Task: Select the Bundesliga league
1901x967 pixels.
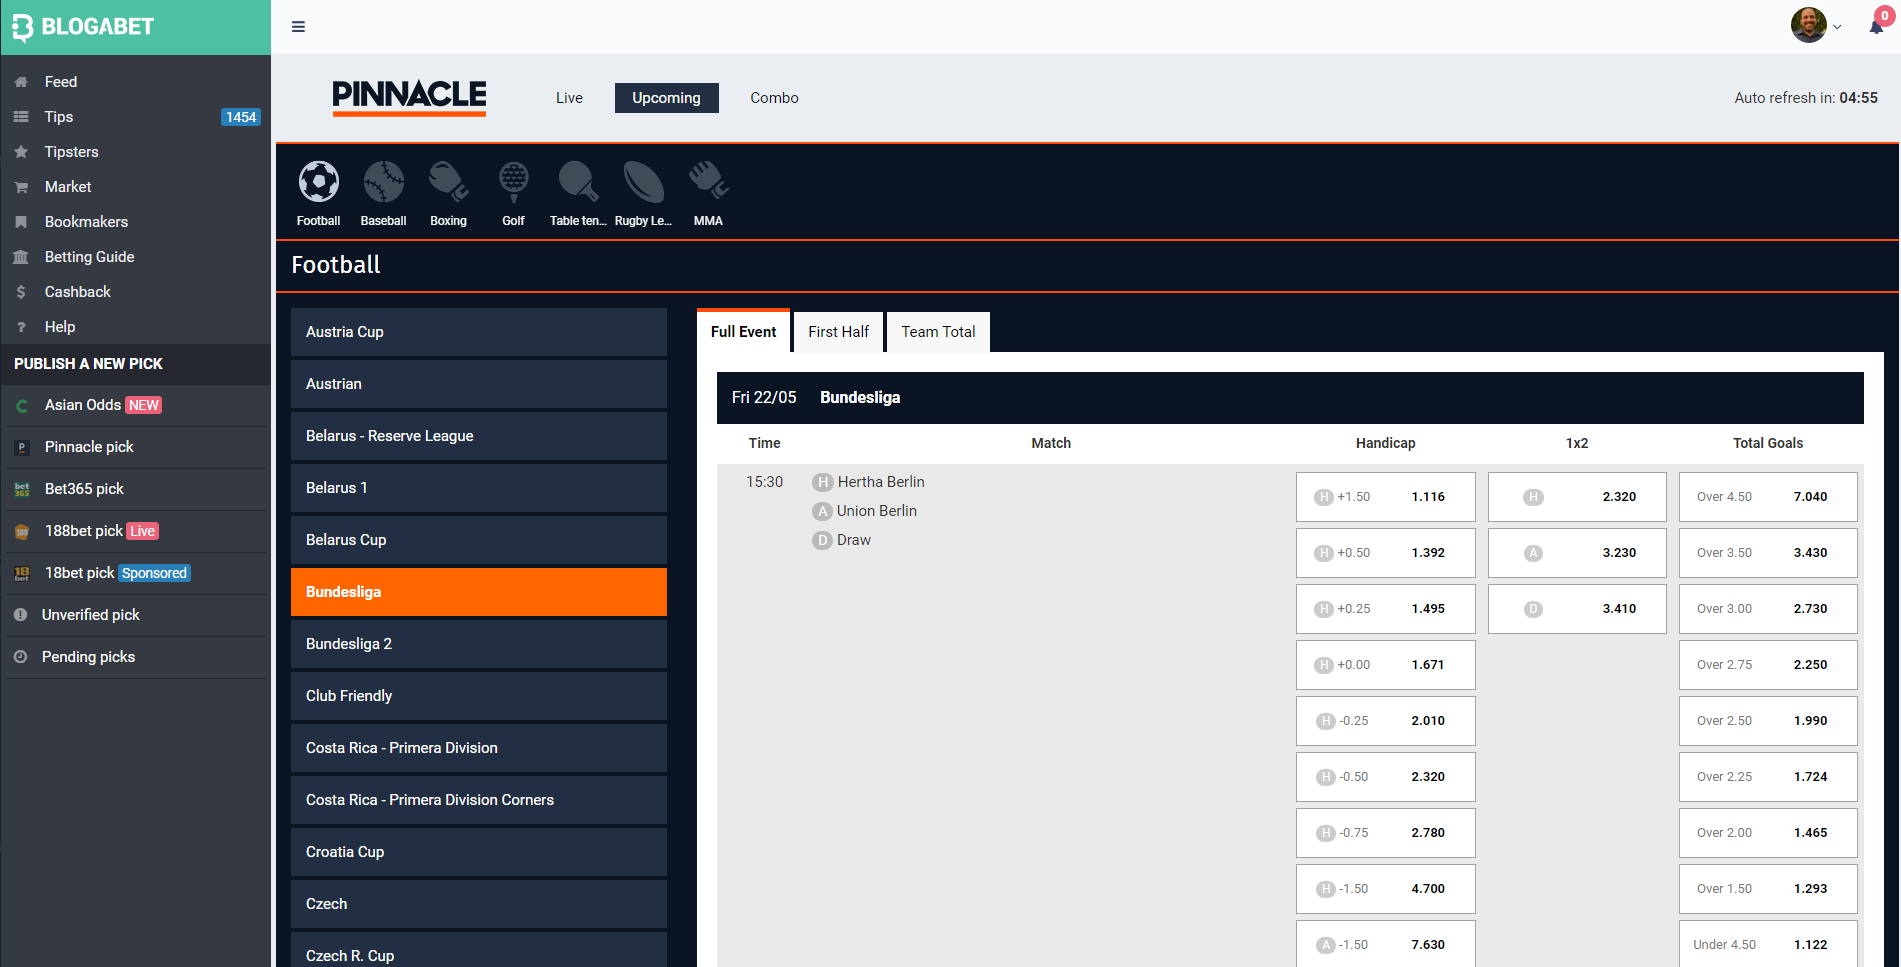Action: pos(479,592)
